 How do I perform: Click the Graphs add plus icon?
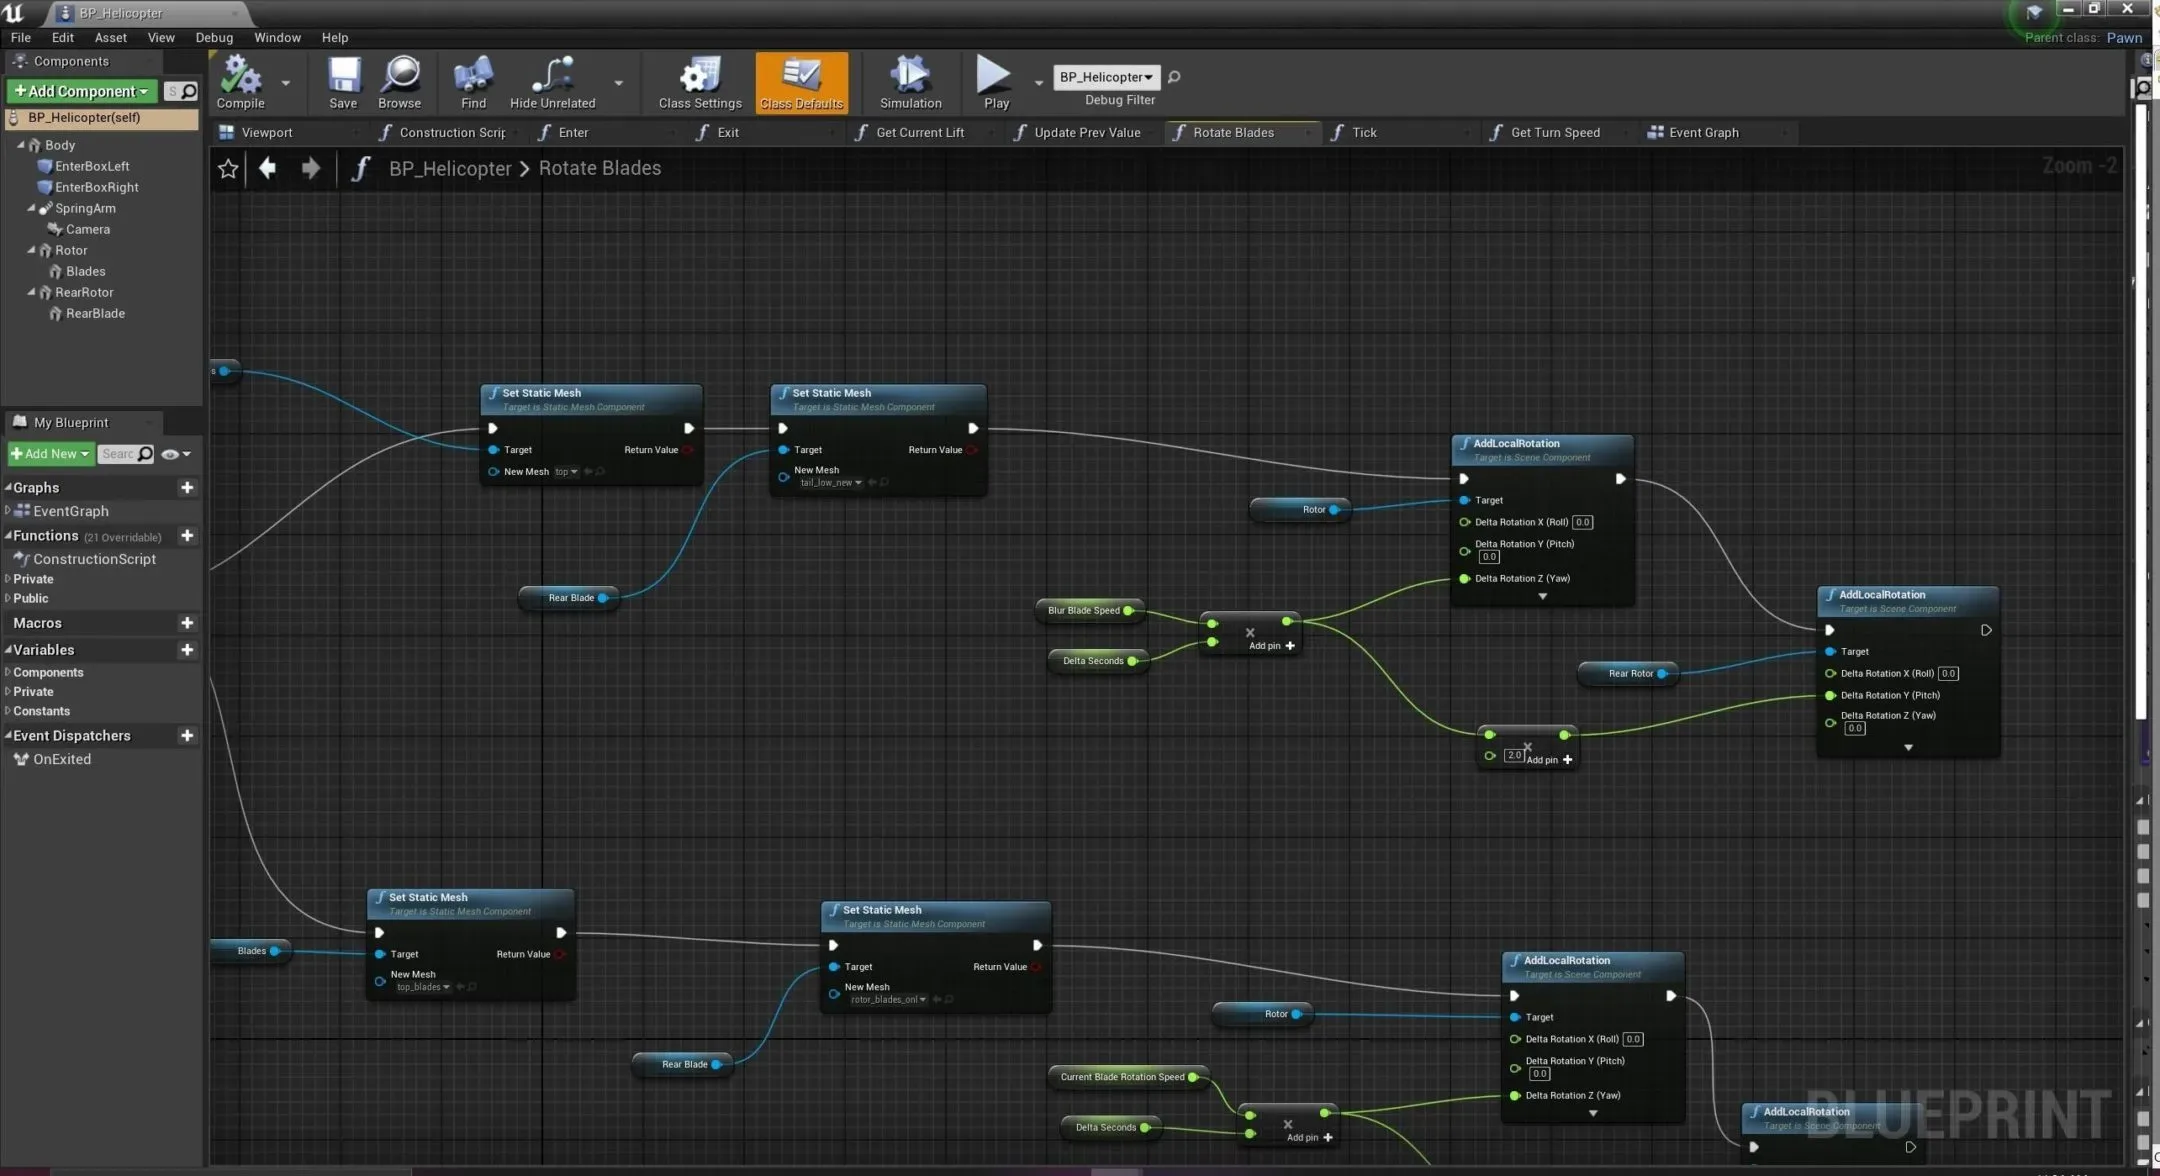pyautogui.click(x=187, y=487)
